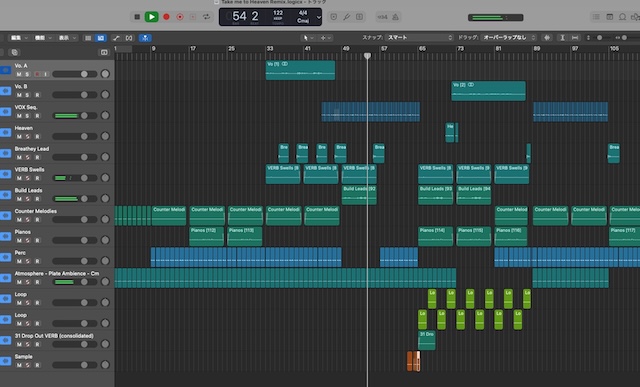The image size is (640, 387).
Task: Click the Cmaj key signature display
Action: point(303,20)
